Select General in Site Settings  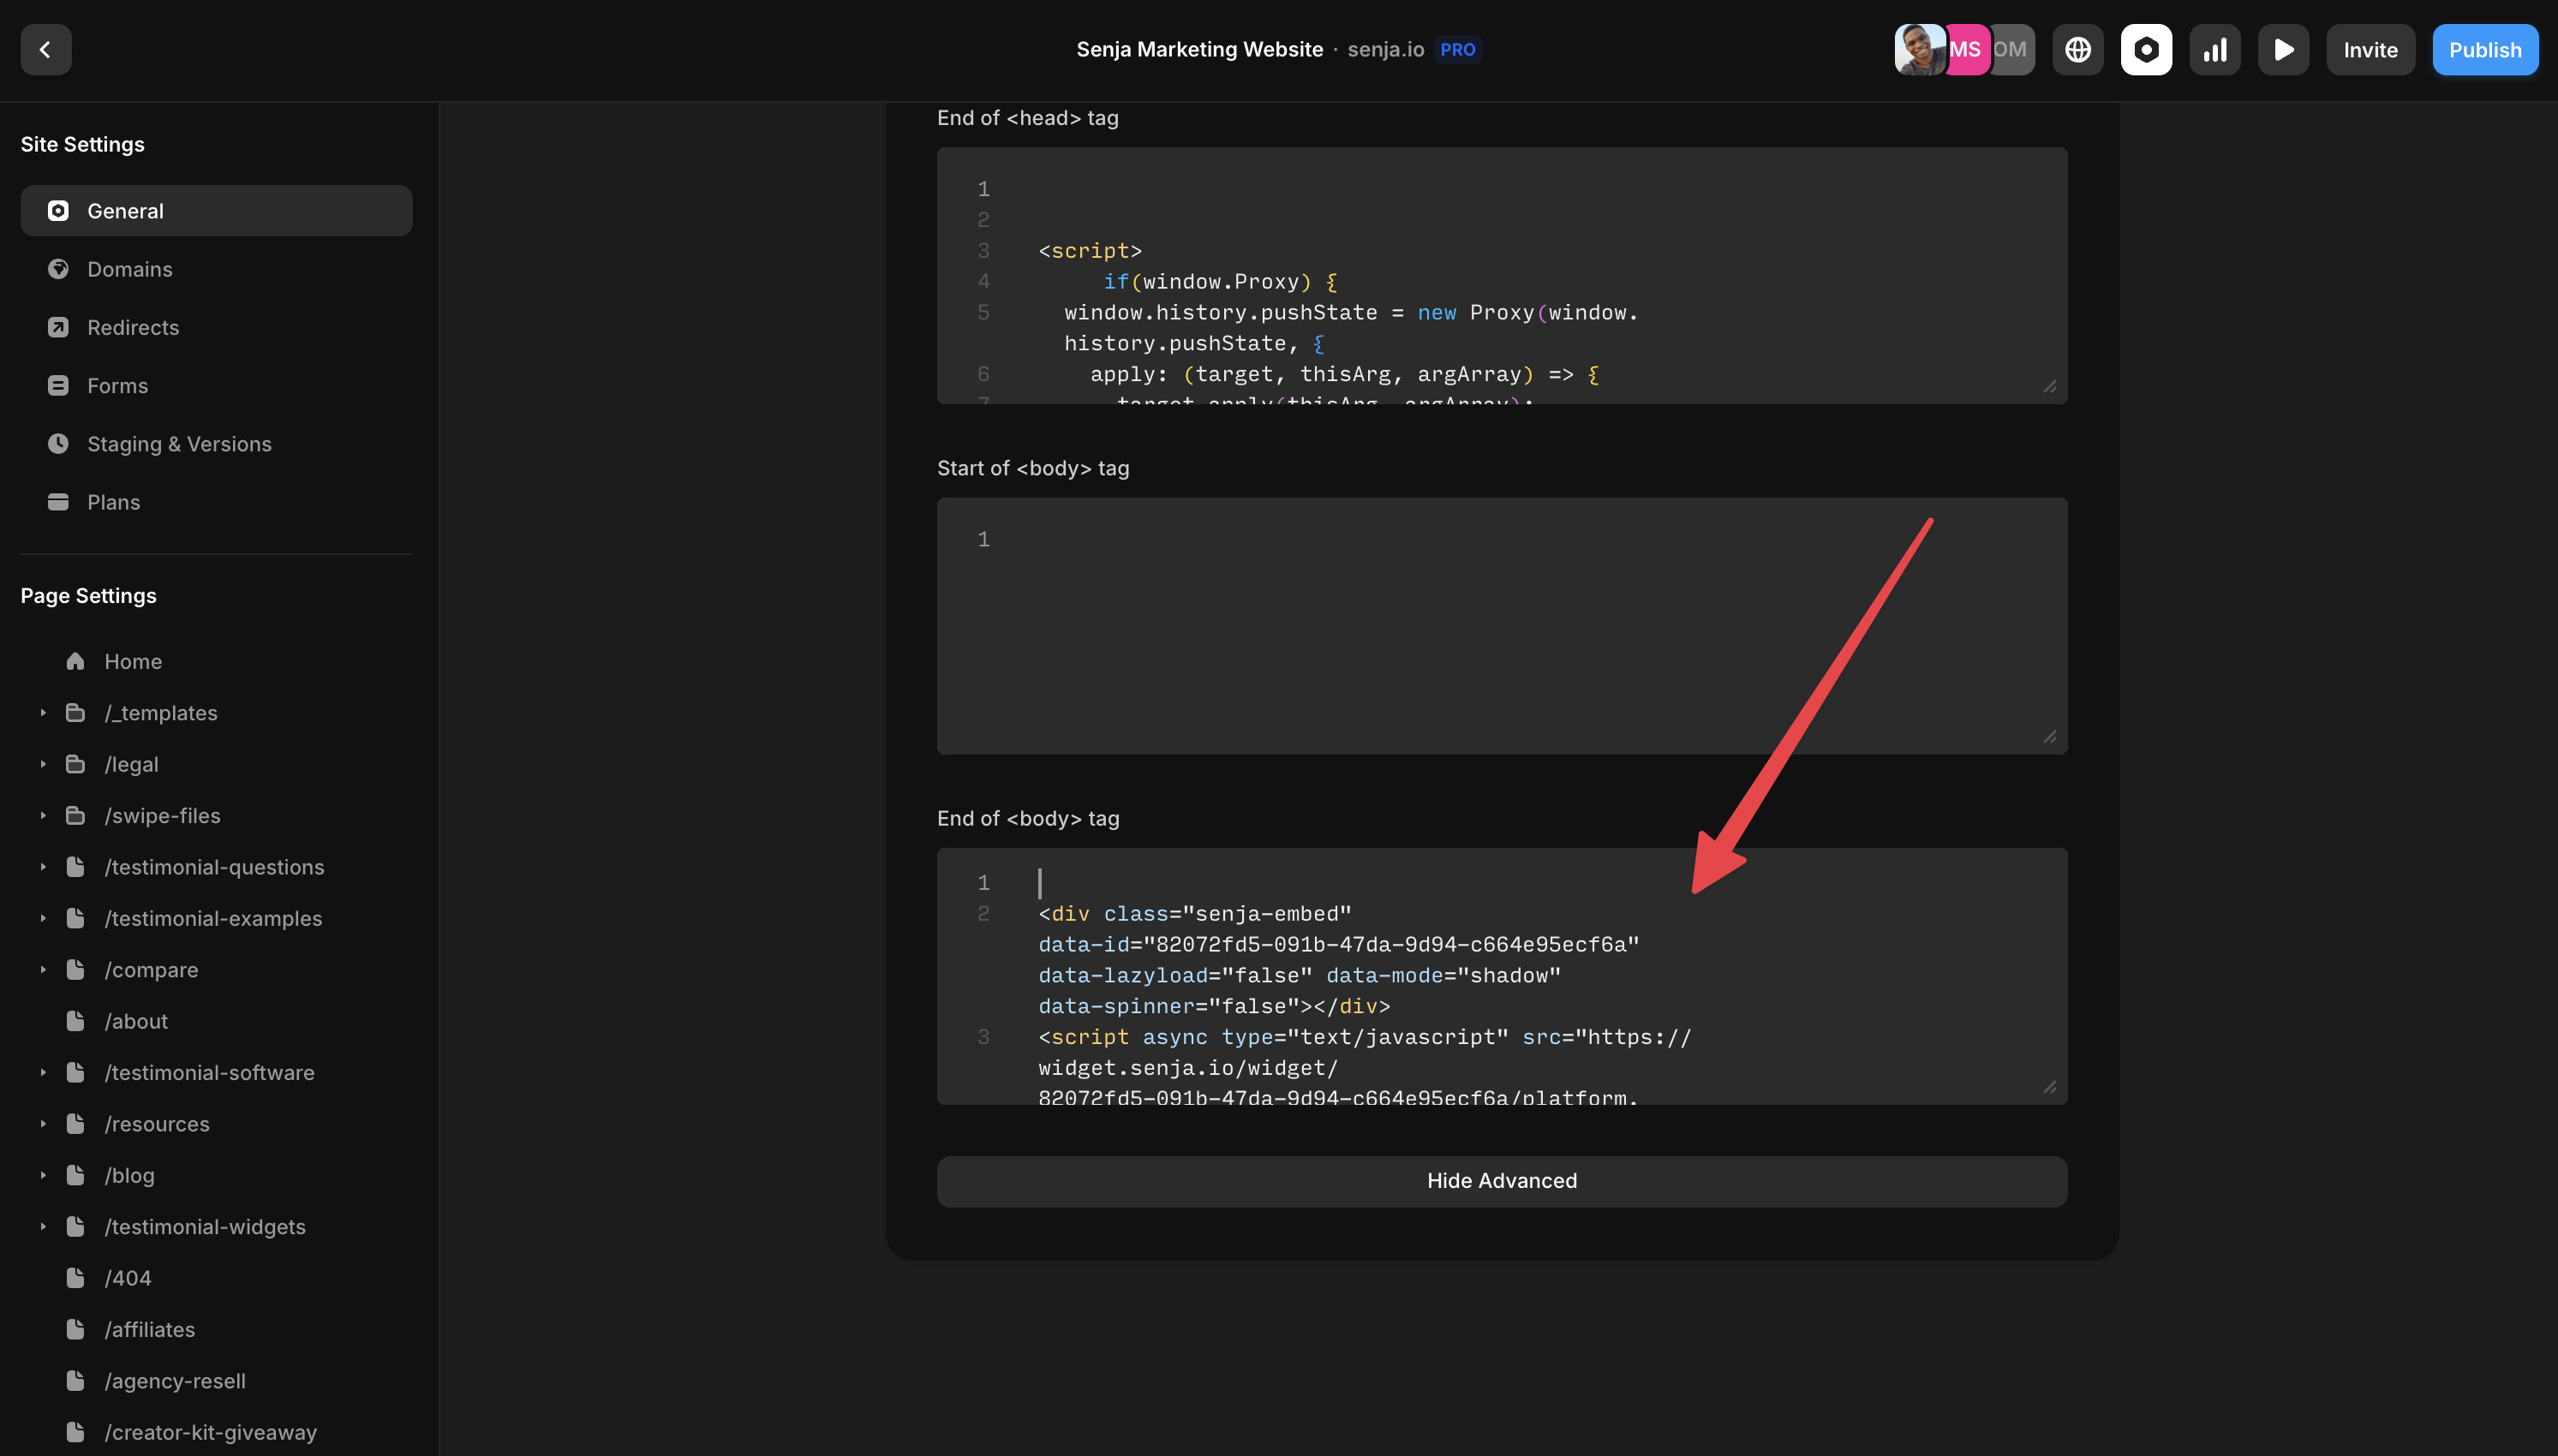click(216, 211)
